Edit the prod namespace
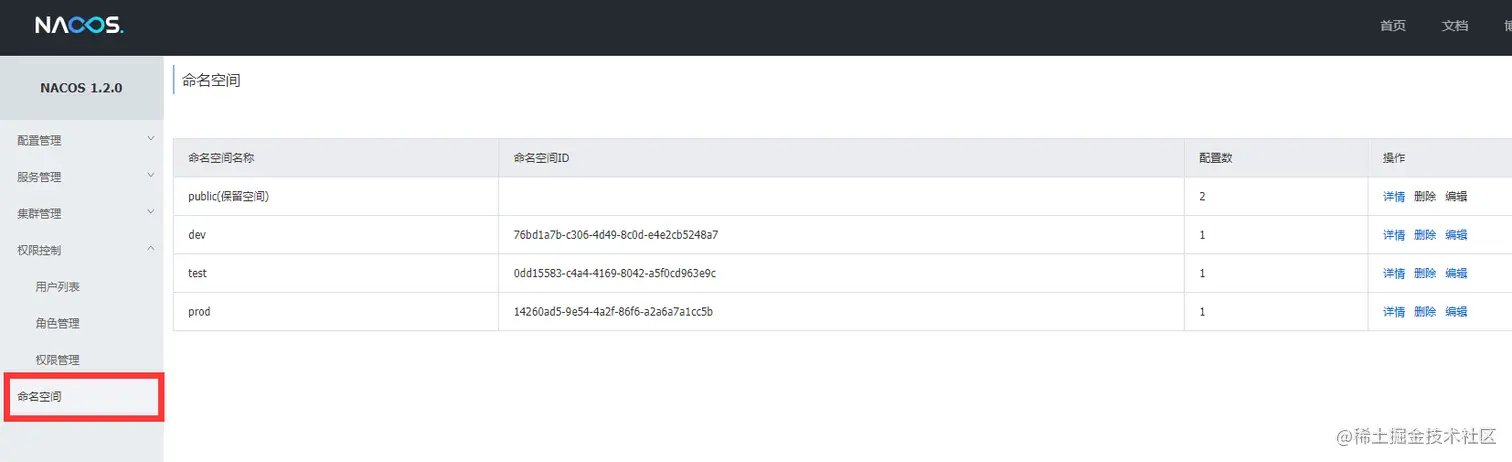The height and width of the screenshot is (462, 1512). [1456, 312]
